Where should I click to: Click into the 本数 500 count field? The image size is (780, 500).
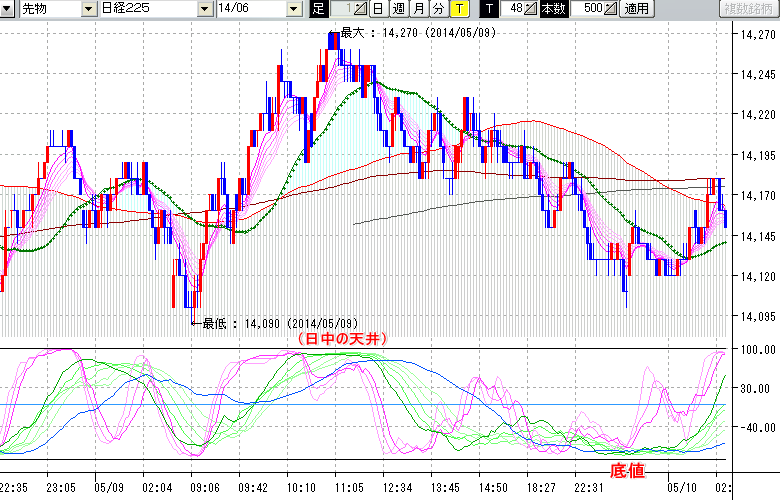coord(588,9)
